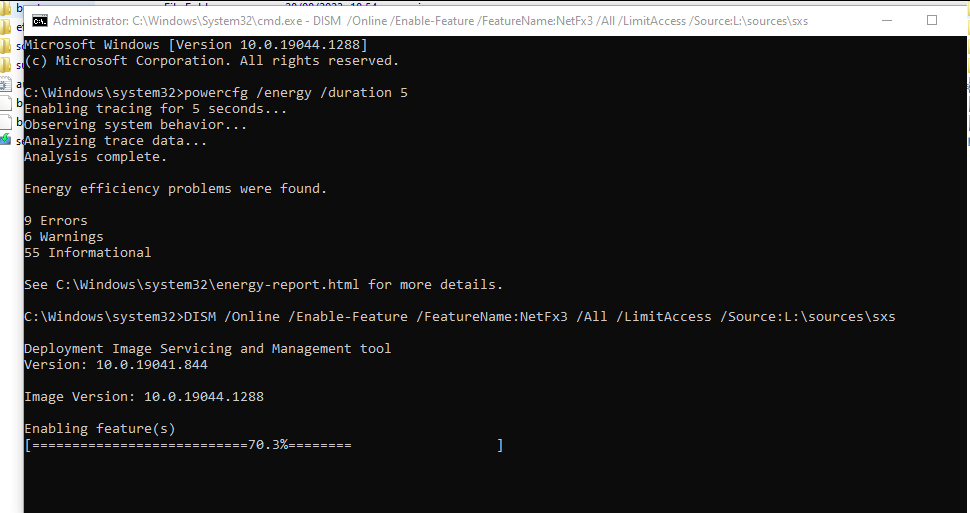970x513 pixels.
Task: Click the green arrow file icon behind console
Action: (5, 140)
